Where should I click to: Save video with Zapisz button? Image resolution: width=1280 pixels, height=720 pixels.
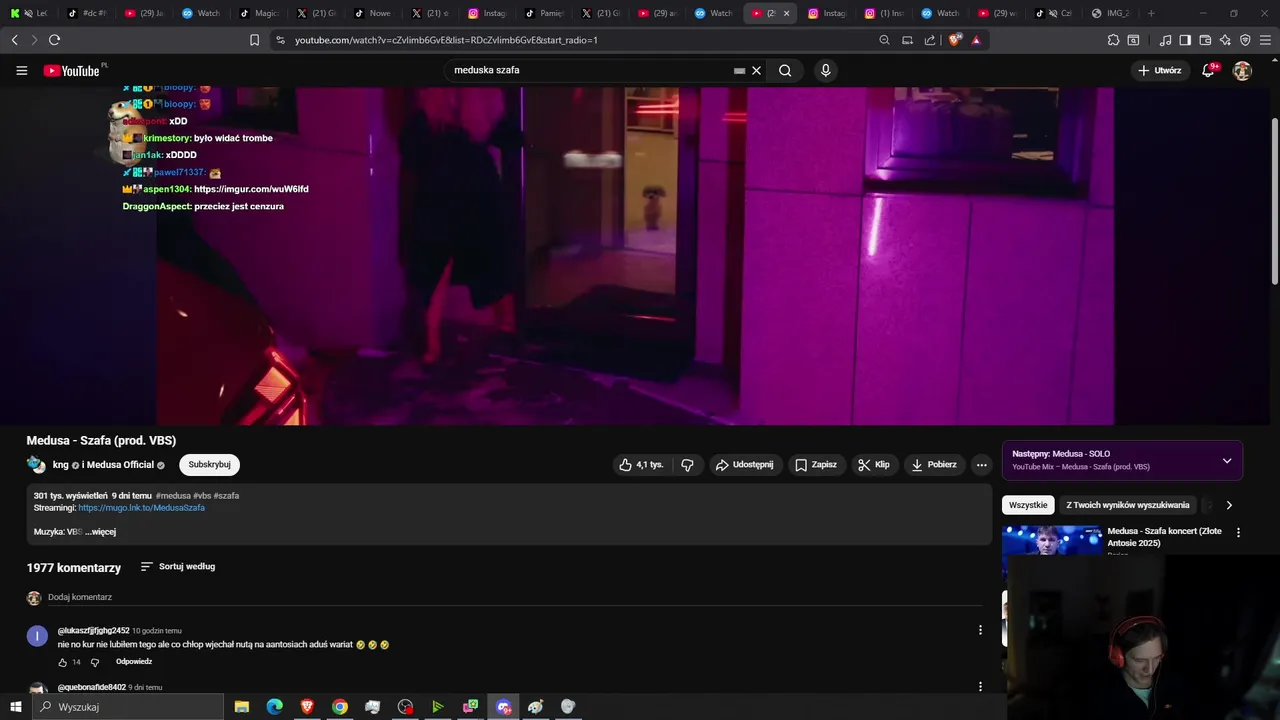[x=816, y=464]
